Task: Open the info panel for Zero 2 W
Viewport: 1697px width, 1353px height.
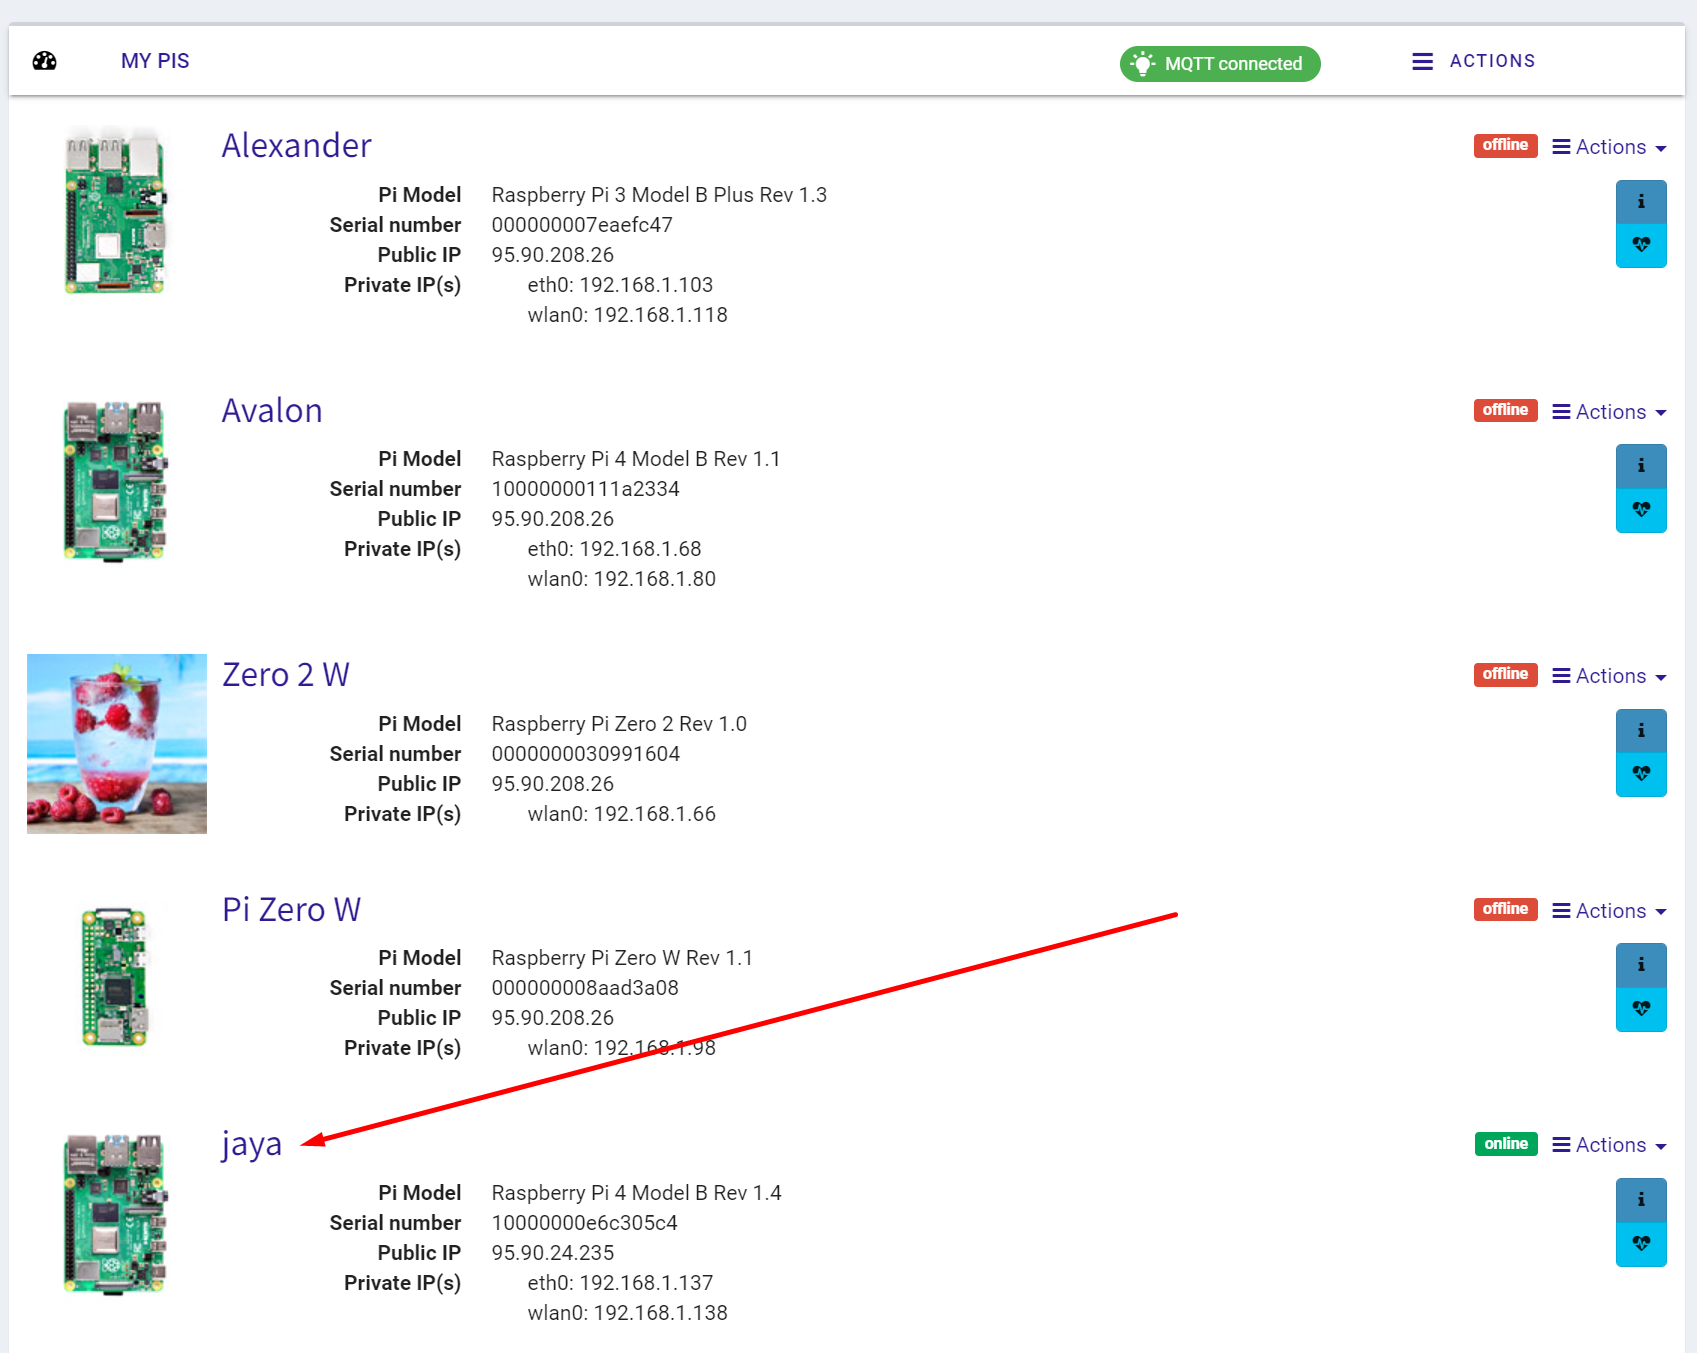Action: (x=1641, y=730)
